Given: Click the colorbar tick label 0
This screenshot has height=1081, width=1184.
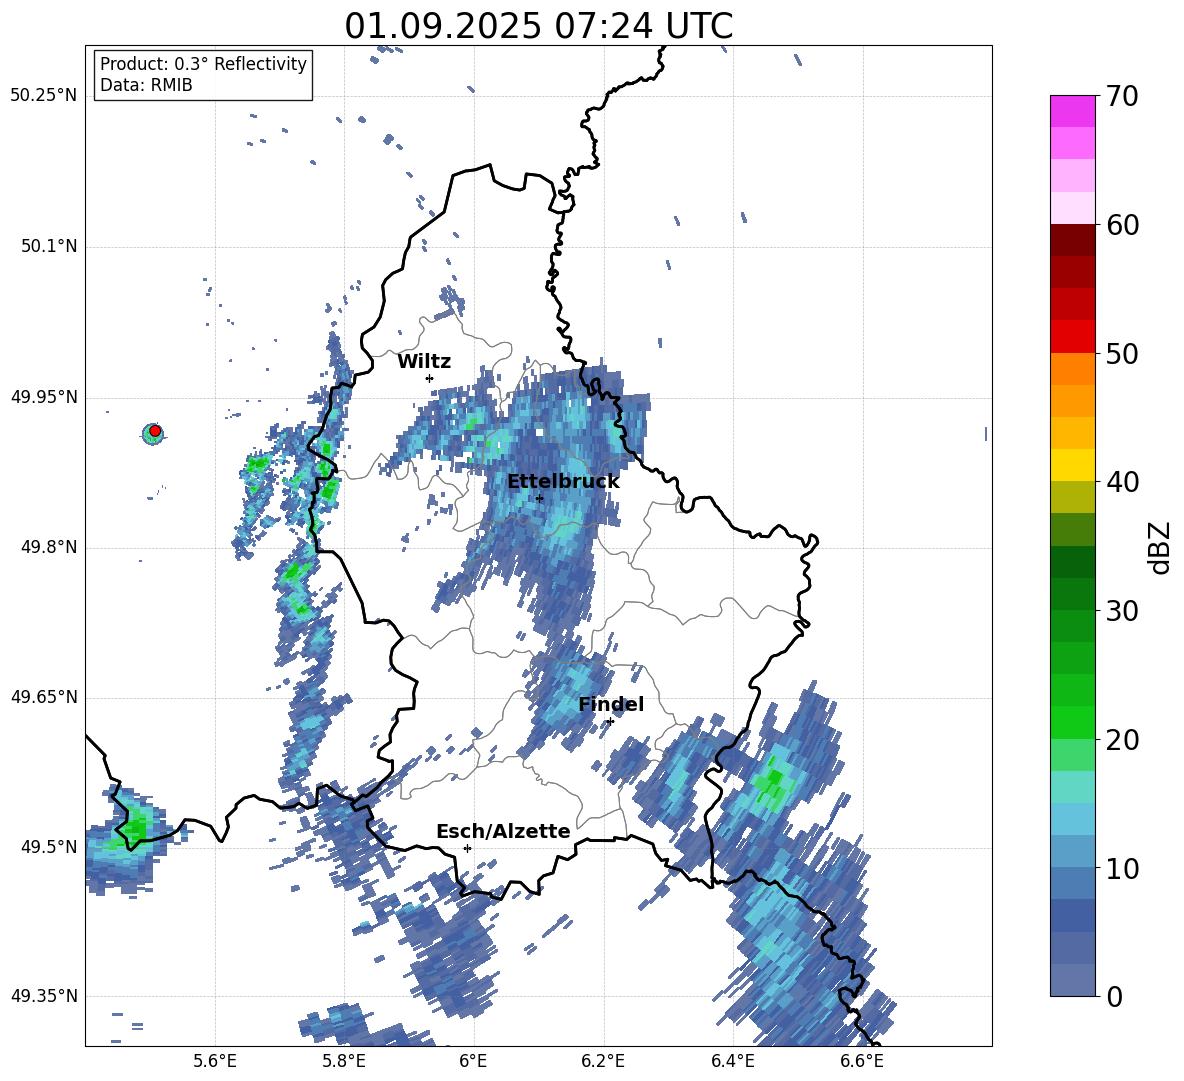Looking at the screenshot, I should pos(1114,997).
